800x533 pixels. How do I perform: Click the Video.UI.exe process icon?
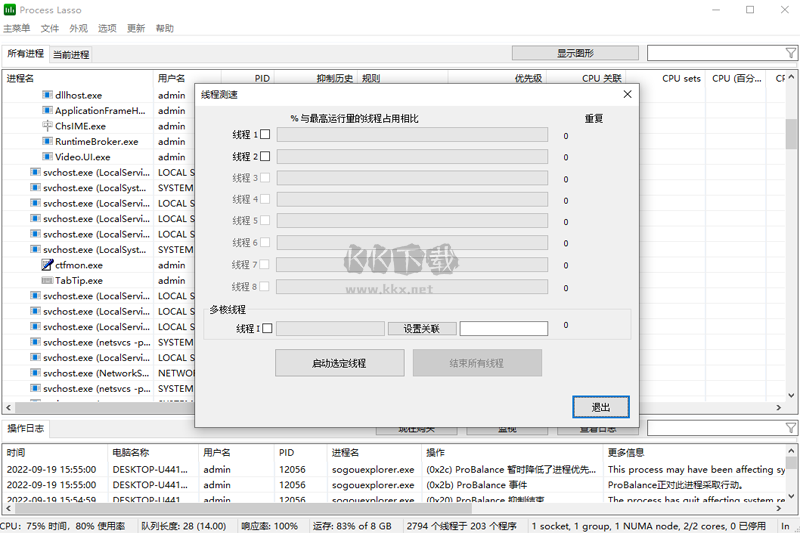(47, 157)
